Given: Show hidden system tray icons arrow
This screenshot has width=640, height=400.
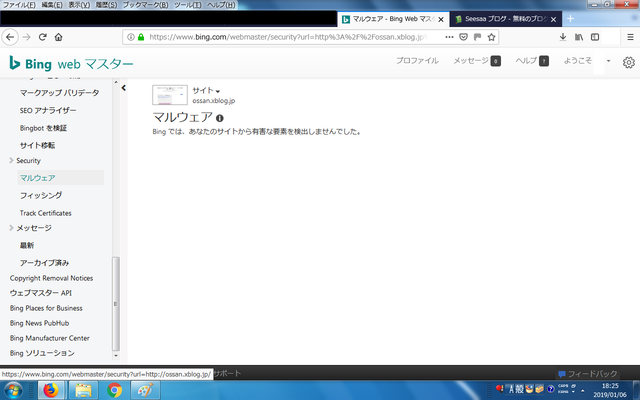Looking at the screenshot, I should tap(582, 391).
